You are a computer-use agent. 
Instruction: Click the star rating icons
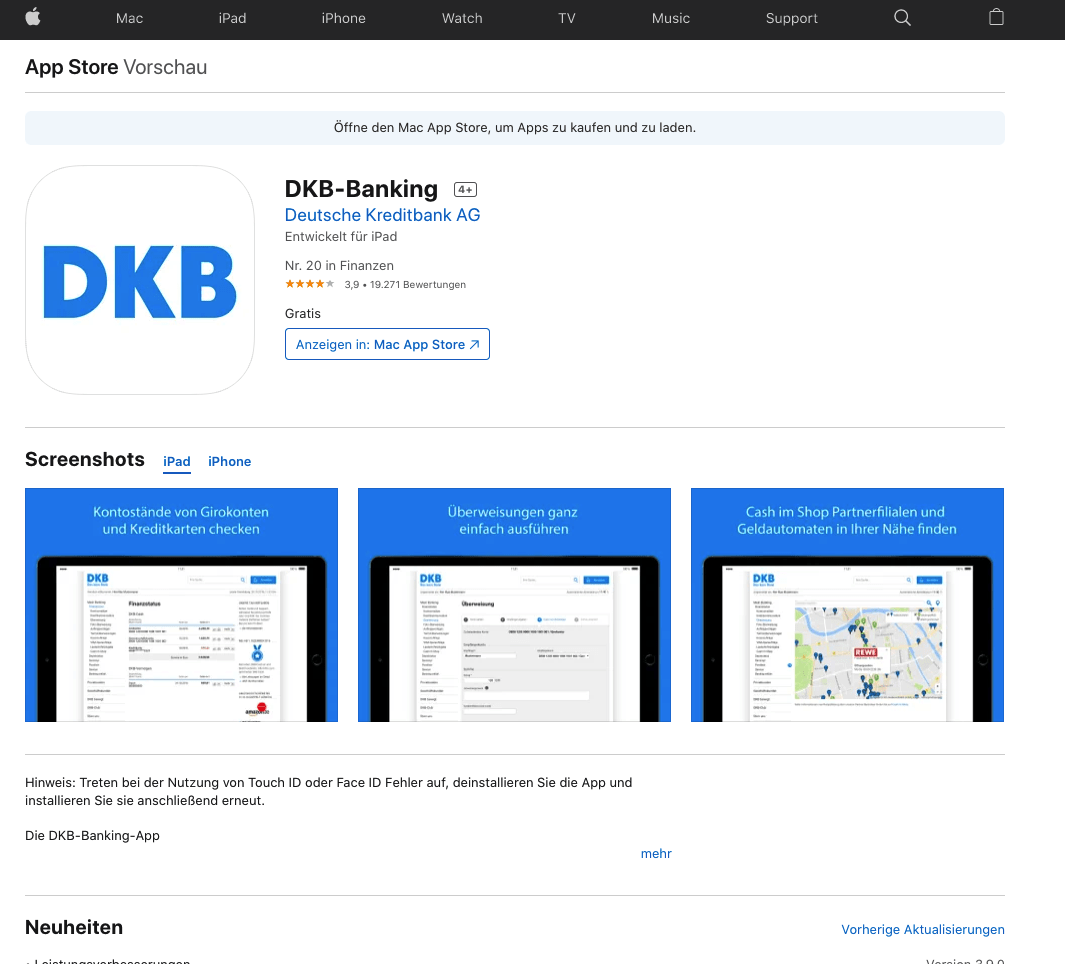[310, 284]
